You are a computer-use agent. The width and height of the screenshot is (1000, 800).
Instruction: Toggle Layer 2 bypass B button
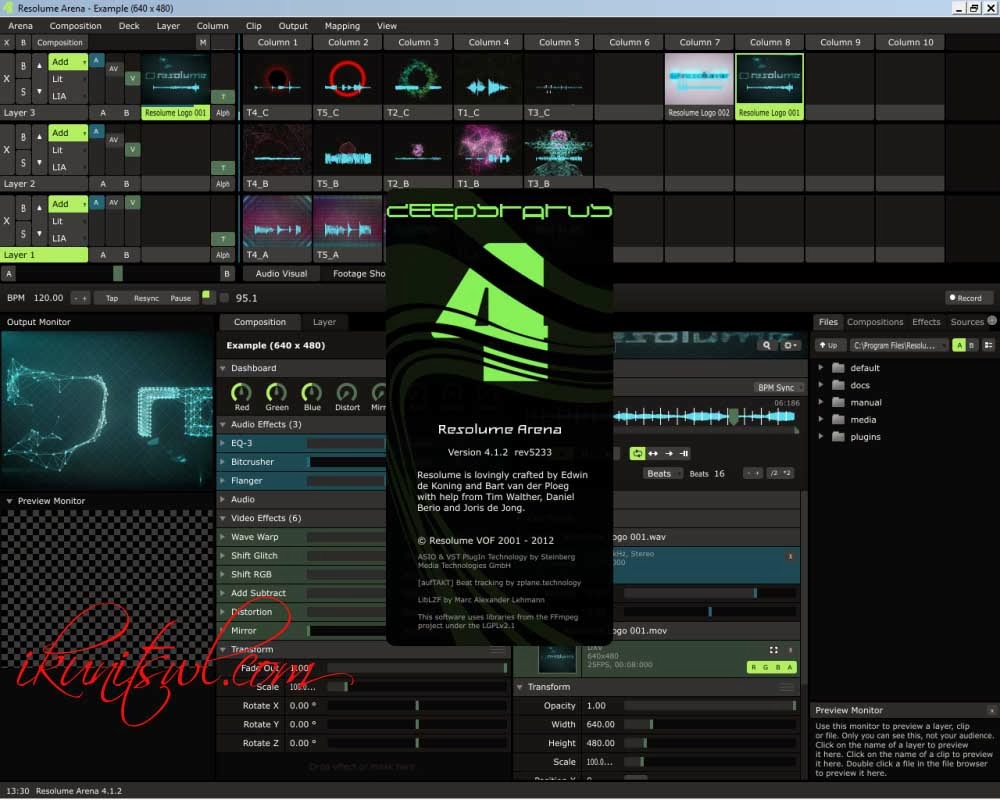click(x=23, y=137)
